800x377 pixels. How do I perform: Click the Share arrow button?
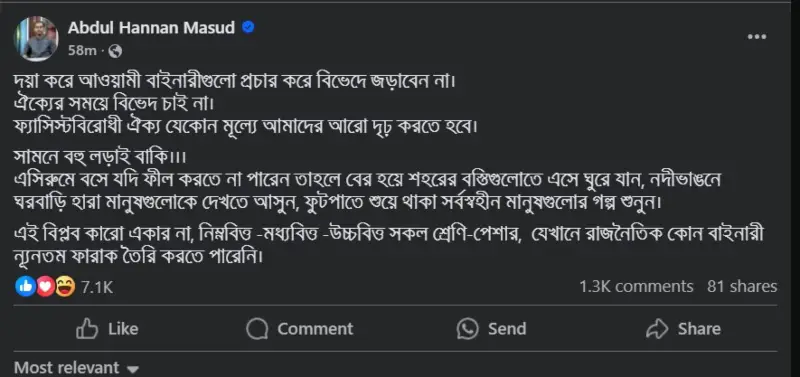pyautogui.click(x=683, y=329)
